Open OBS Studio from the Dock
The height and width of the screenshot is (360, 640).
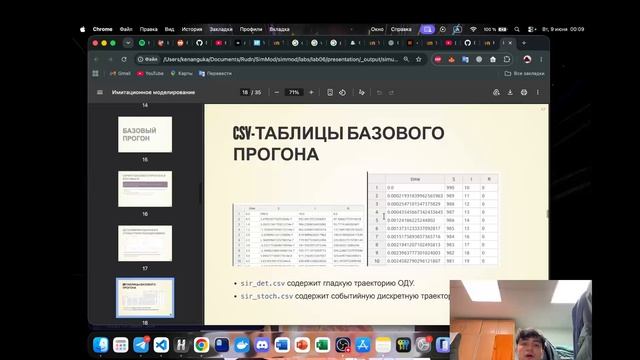tap(342, 345)
